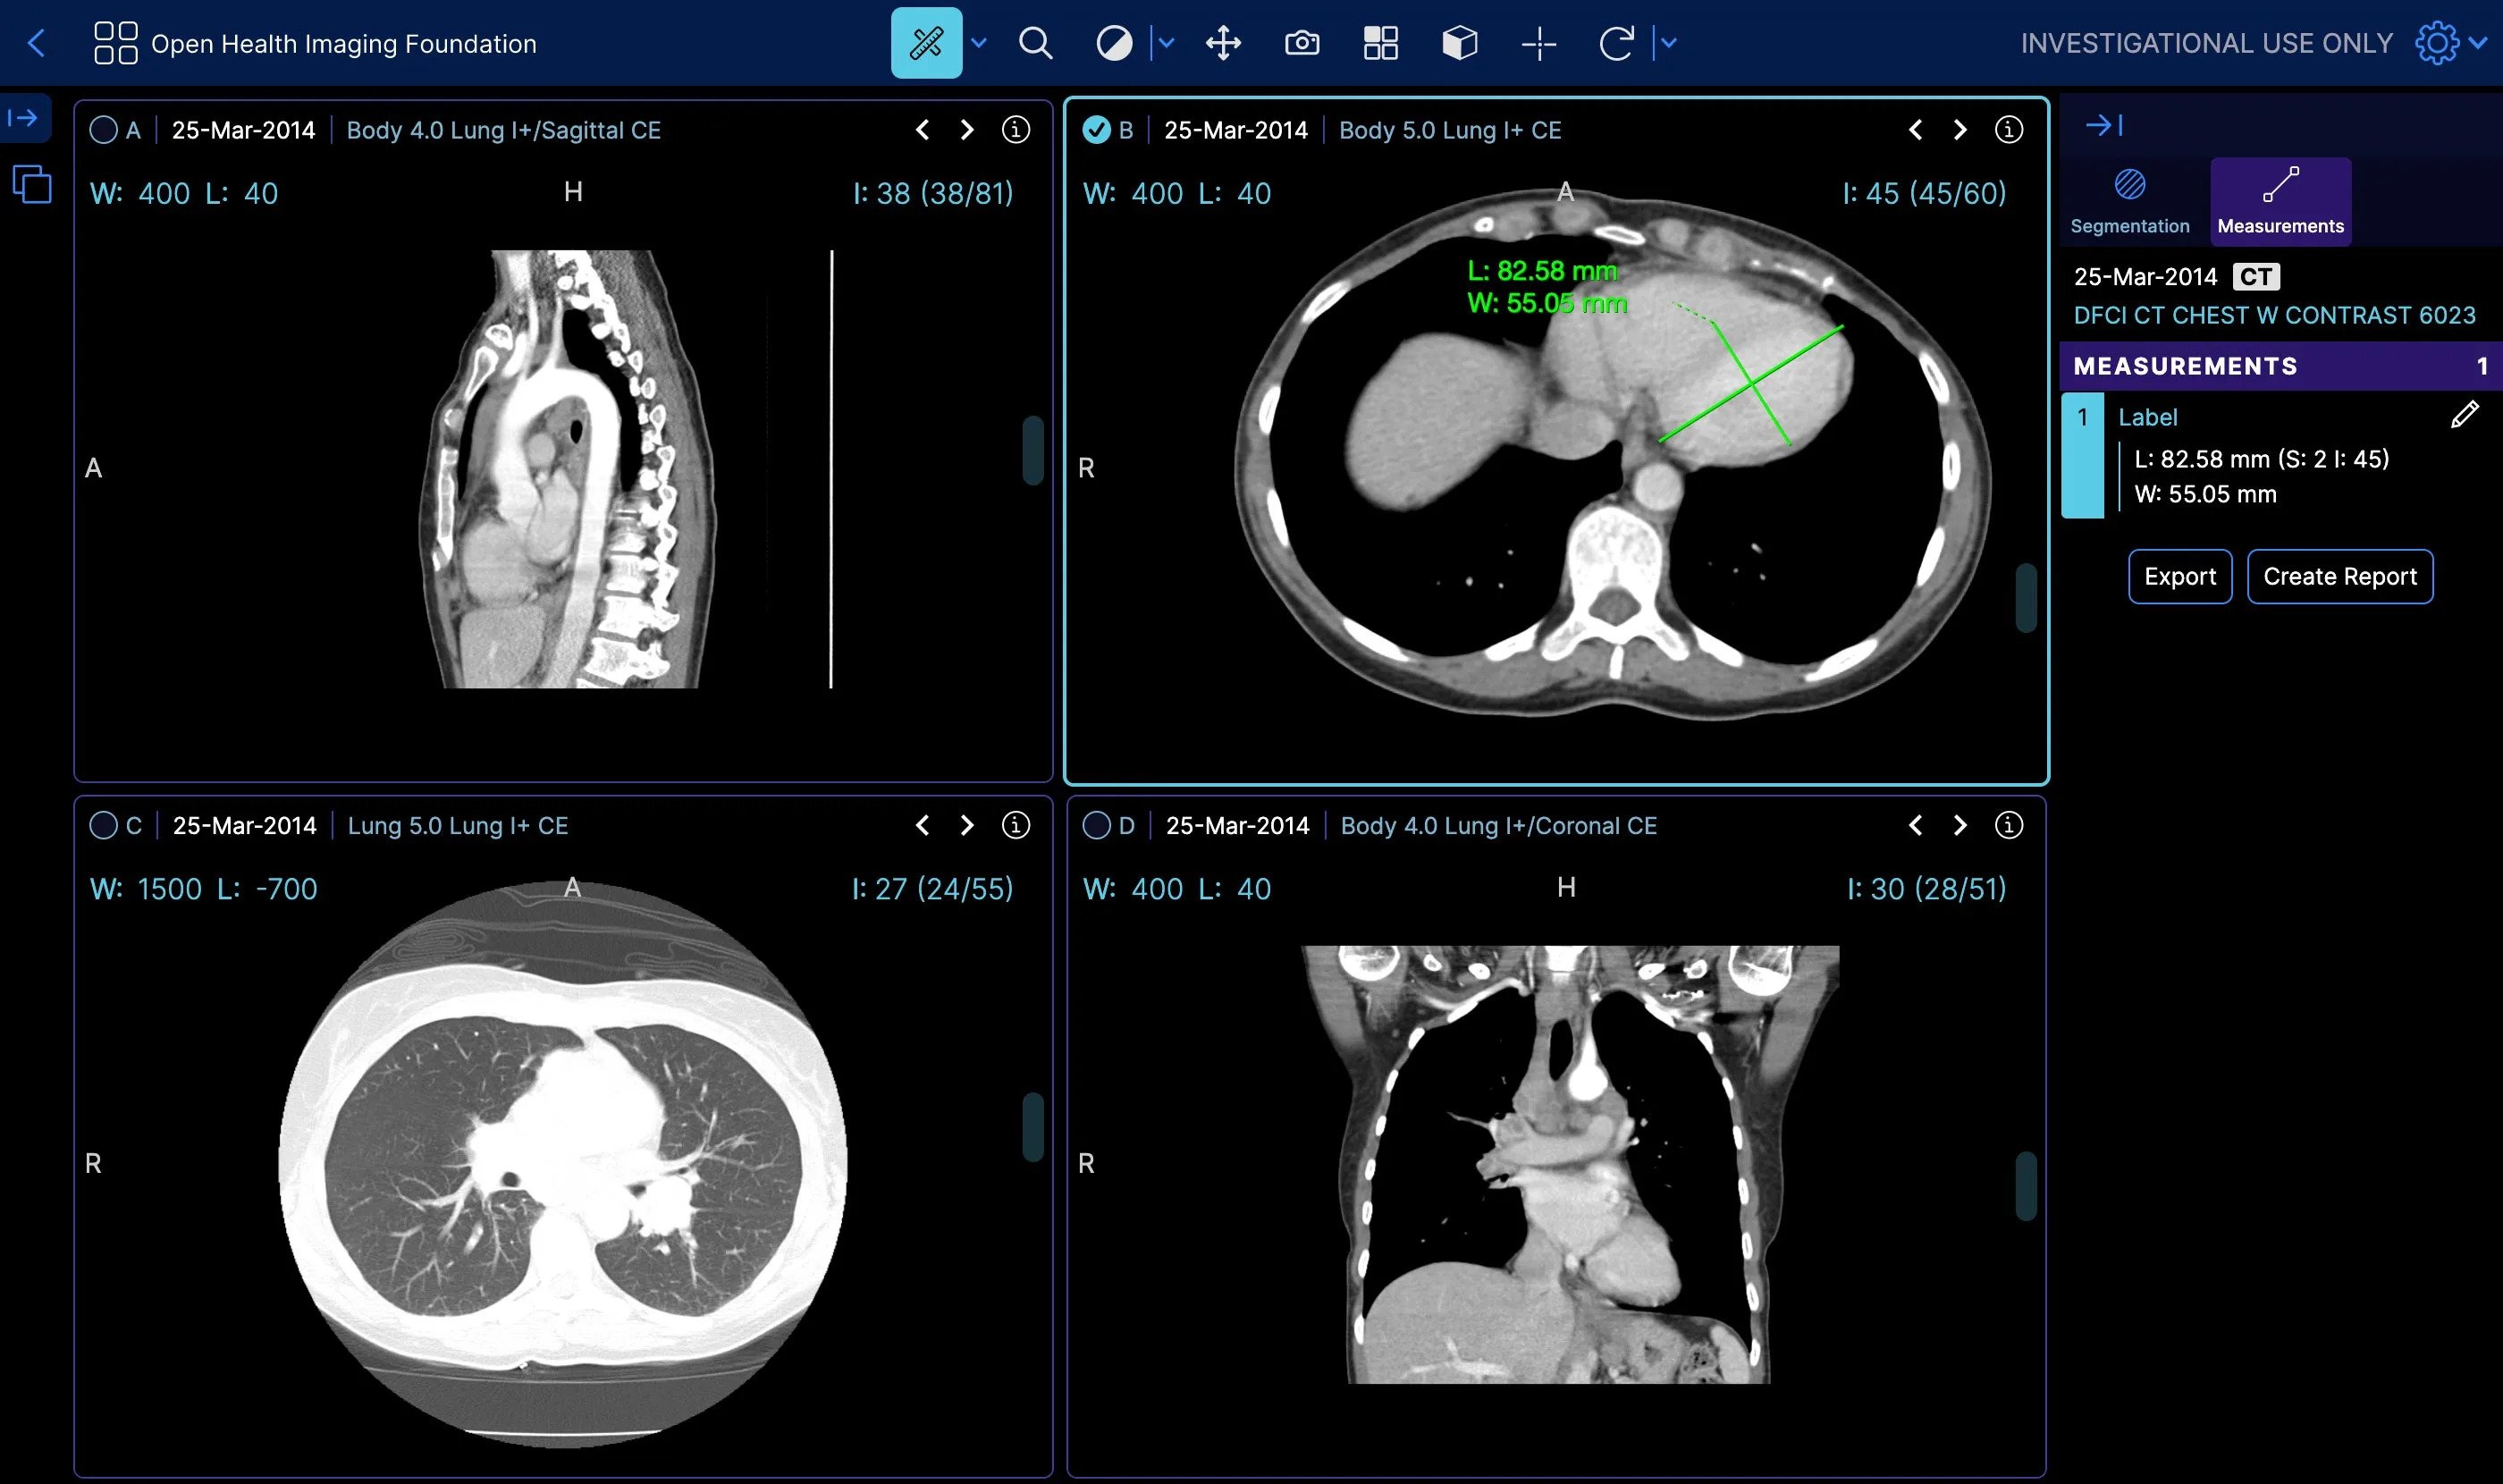
Task: Toggle viewport C selection circle
Action: tap(103, 825)
